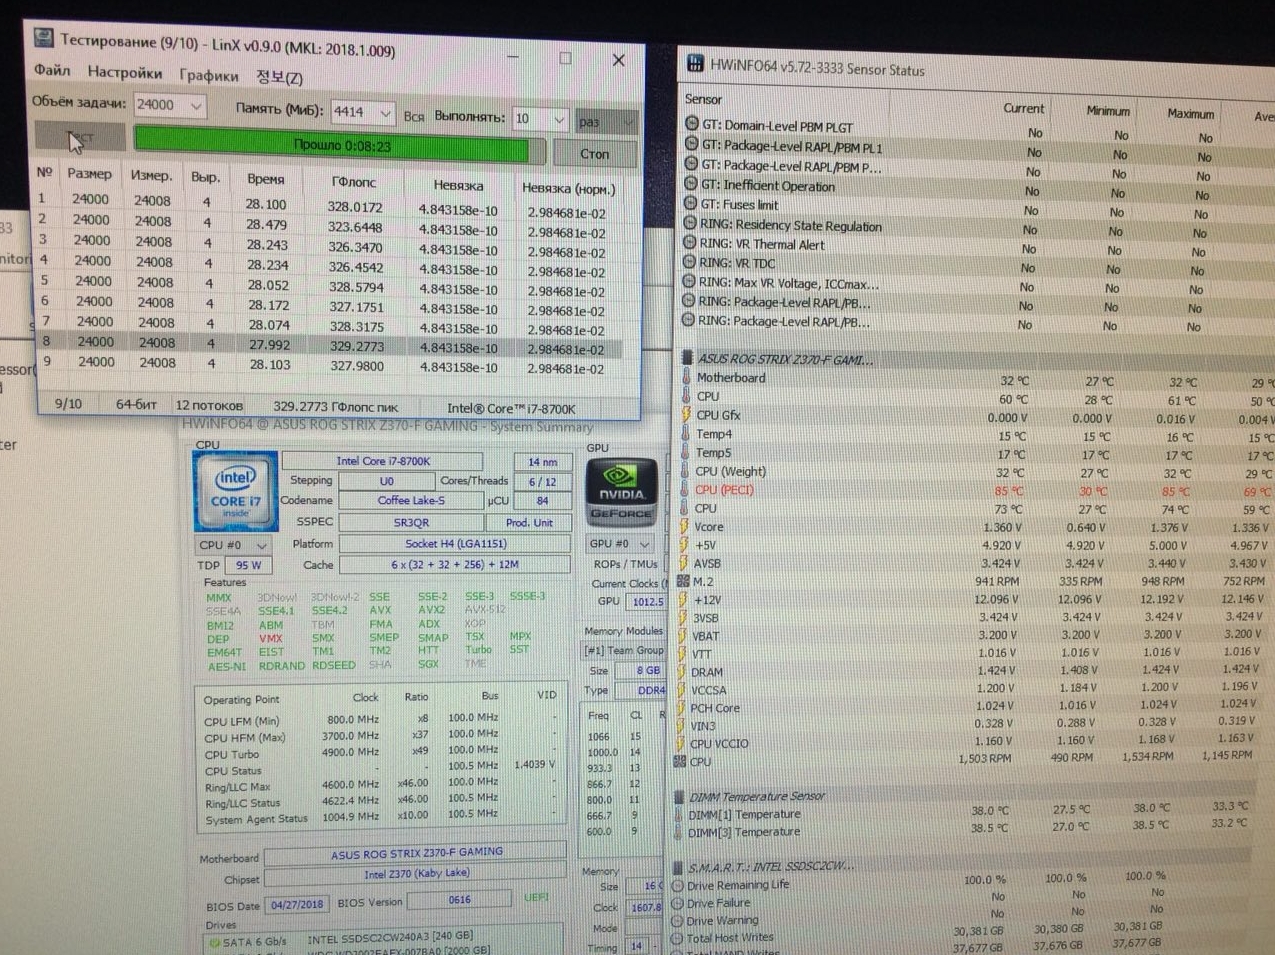Click the lightning icon beside CPU Gfx
The width and height of the screenshot is (1275, 955).
pos(686,414)
